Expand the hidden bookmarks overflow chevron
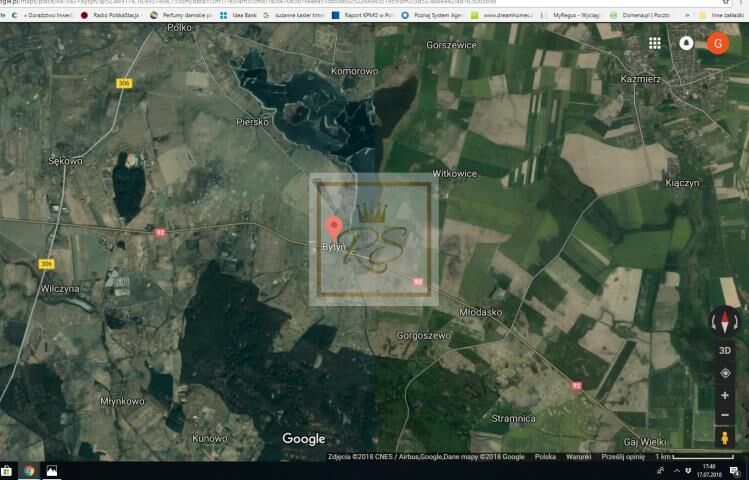 coord(687,15)
